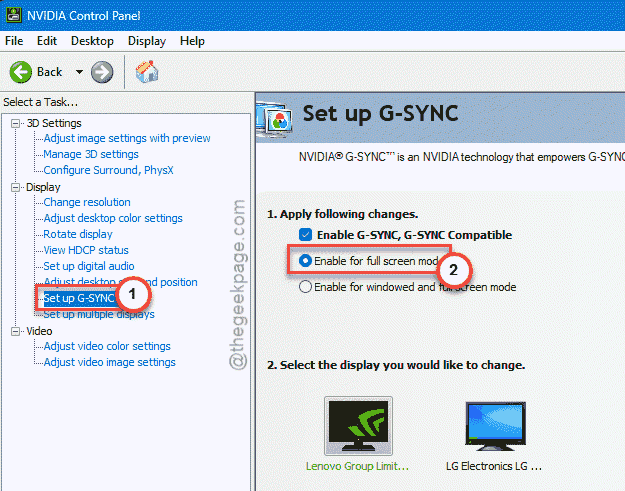Click the grey Forward arrow icon
Screen dimensions: 625x491
[x=102, y=72]
